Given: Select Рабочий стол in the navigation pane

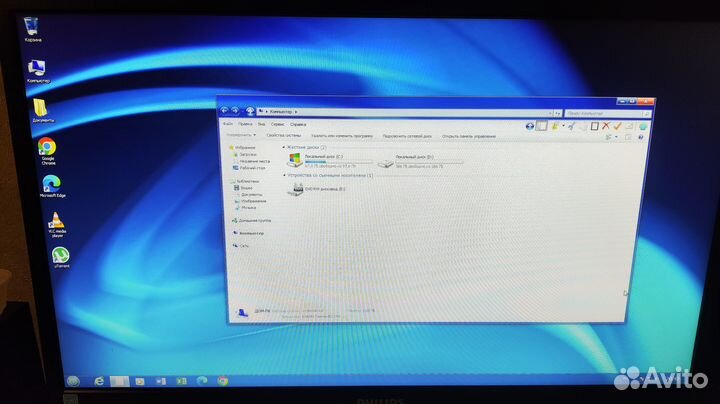Looking at the screenshot, I should coord(252,168).
